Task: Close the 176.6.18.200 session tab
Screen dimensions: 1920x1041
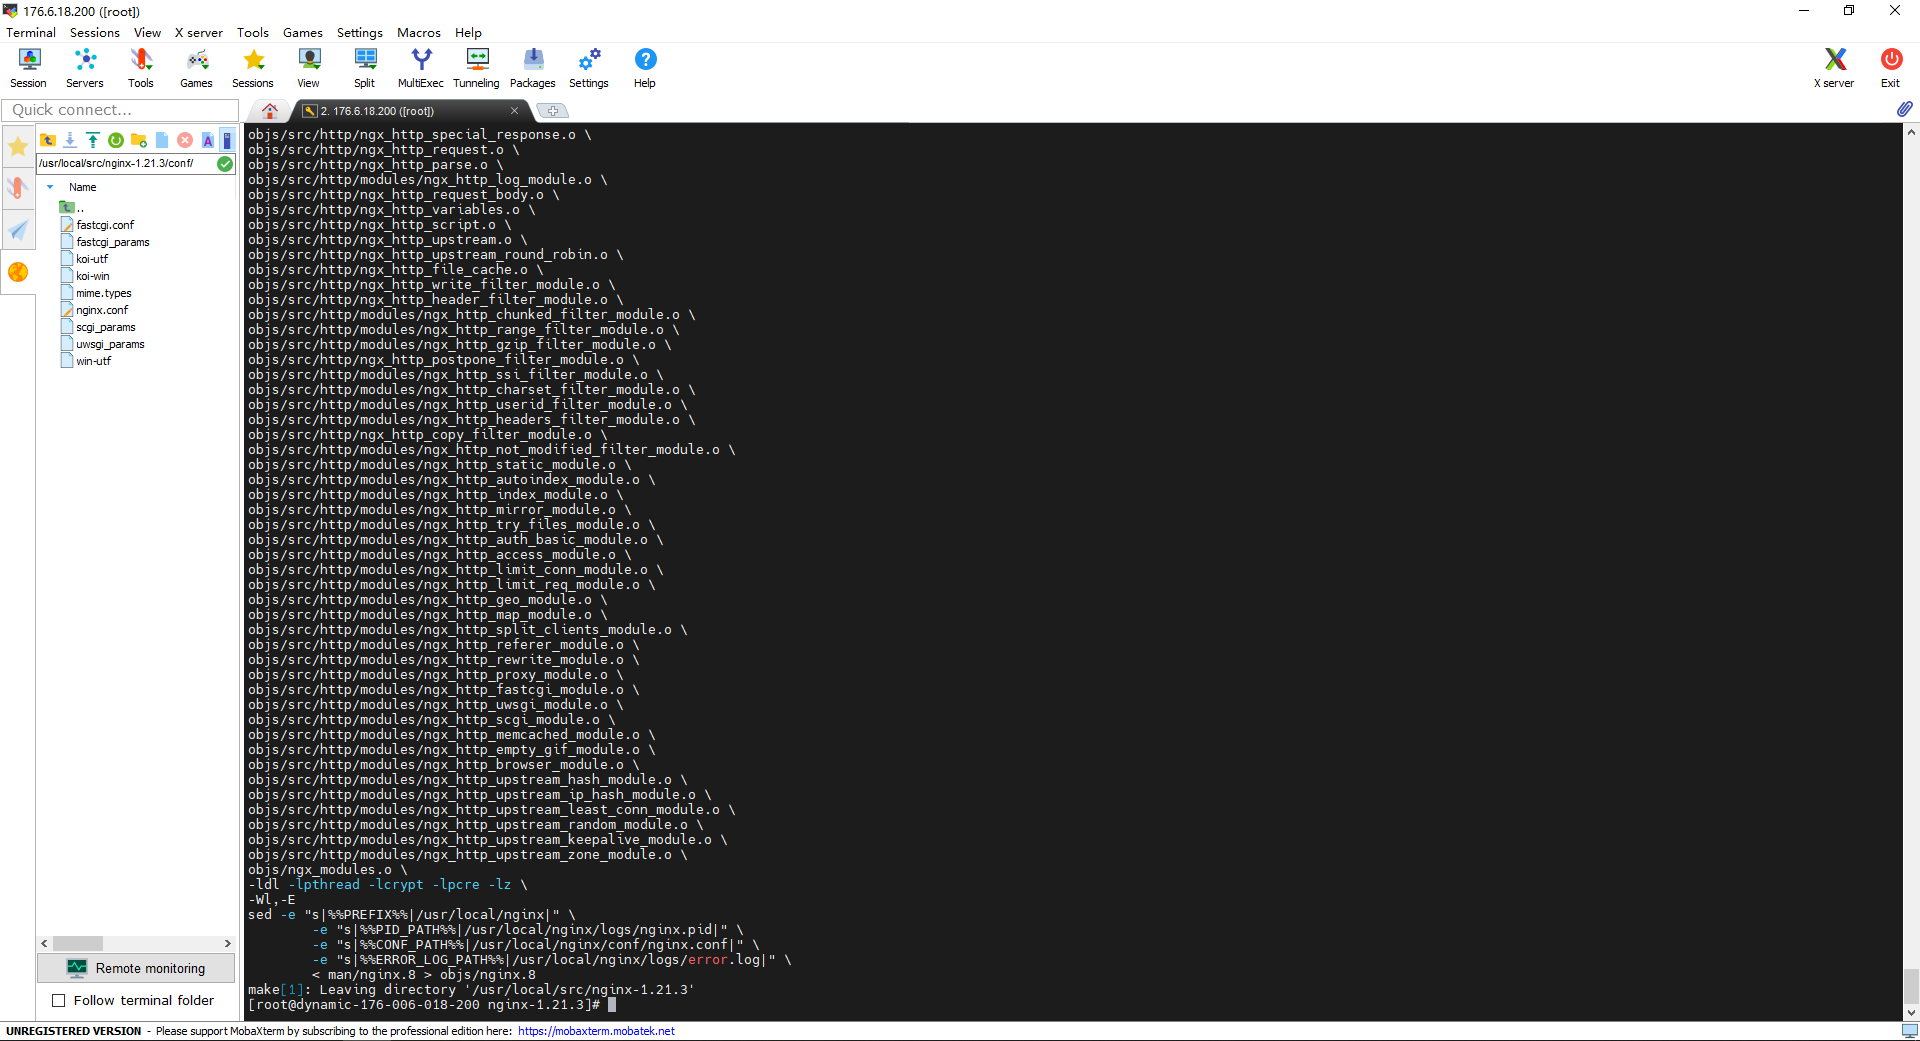Action: point(514,111)
